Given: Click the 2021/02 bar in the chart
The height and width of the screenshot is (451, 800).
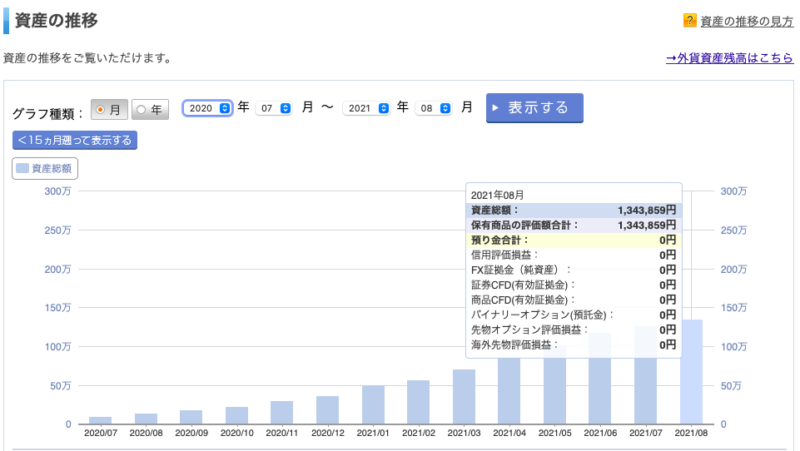Looking at the screenshot, I should pos(418,402).
